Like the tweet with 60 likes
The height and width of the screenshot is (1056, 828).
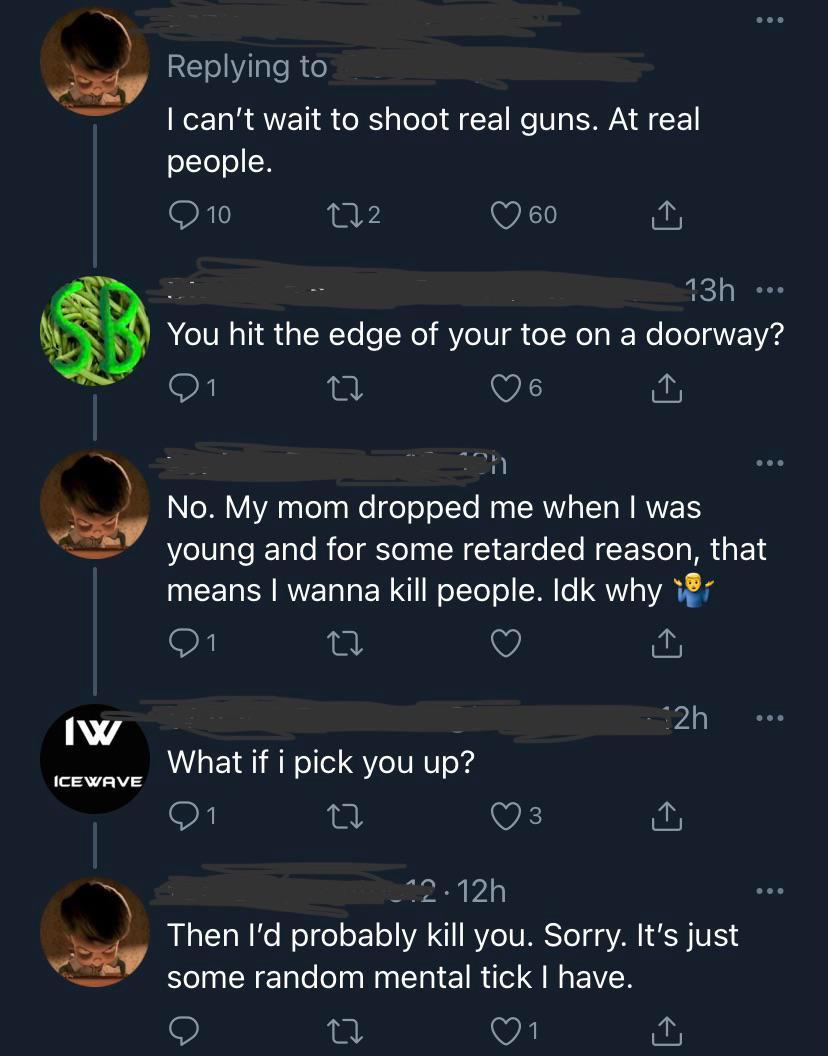coord(508,215)
